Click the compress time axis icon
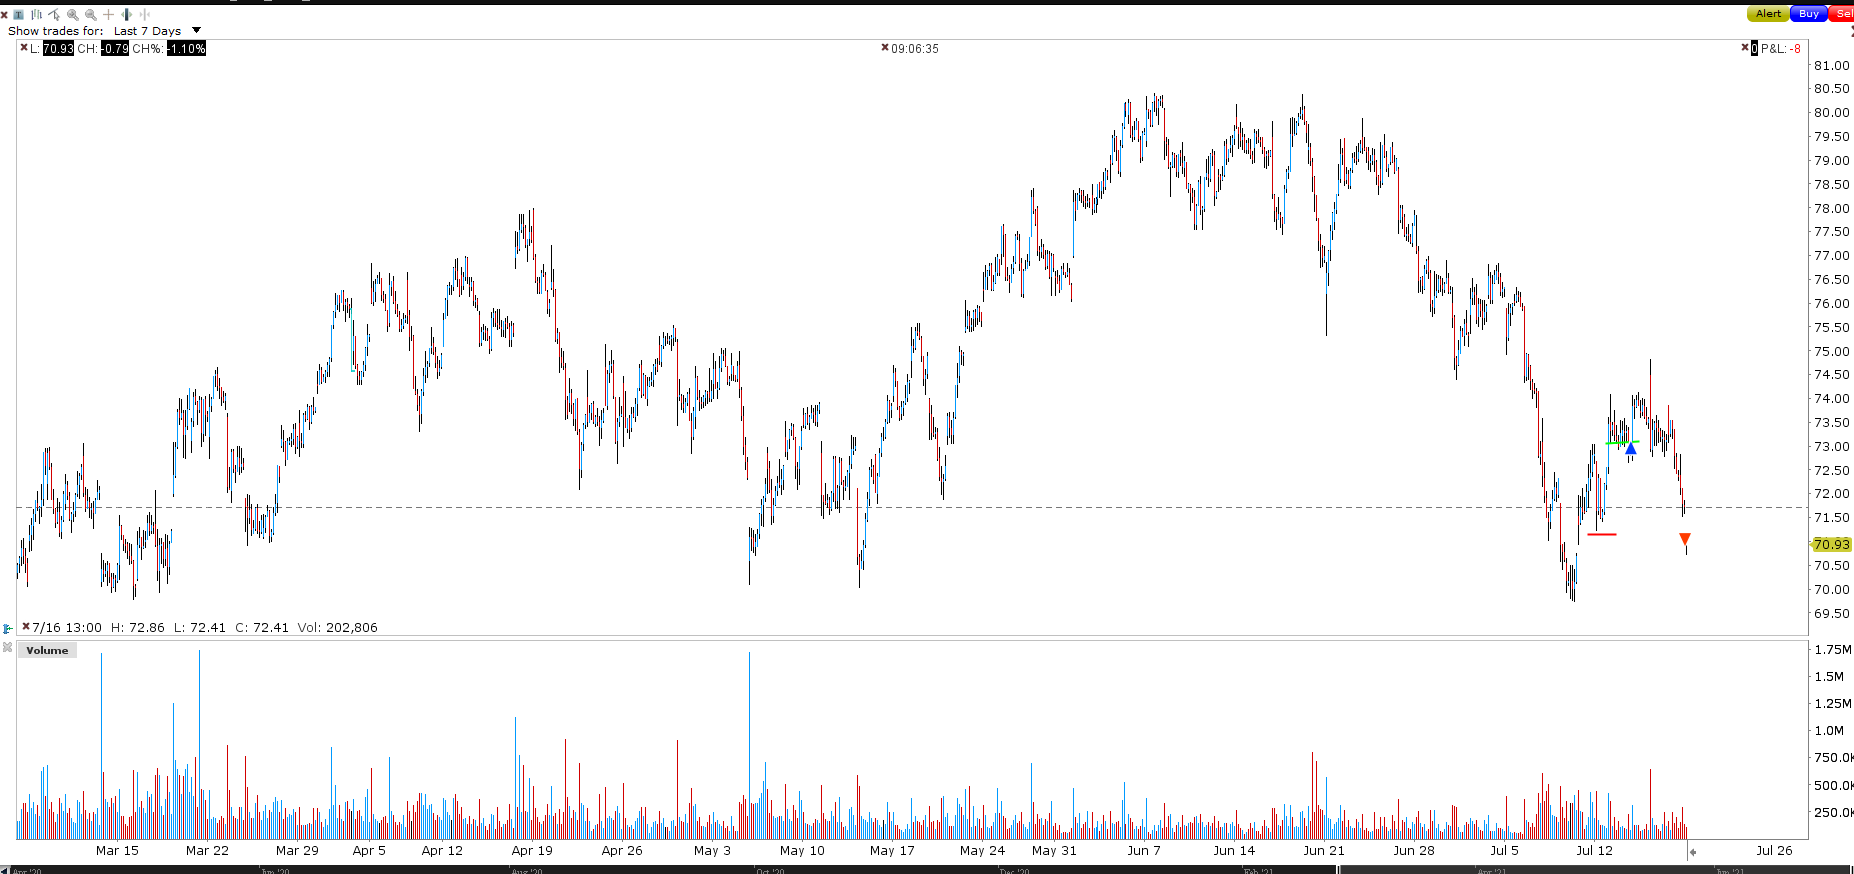Viewport: 1854px width, 874px height. (145, 15)
